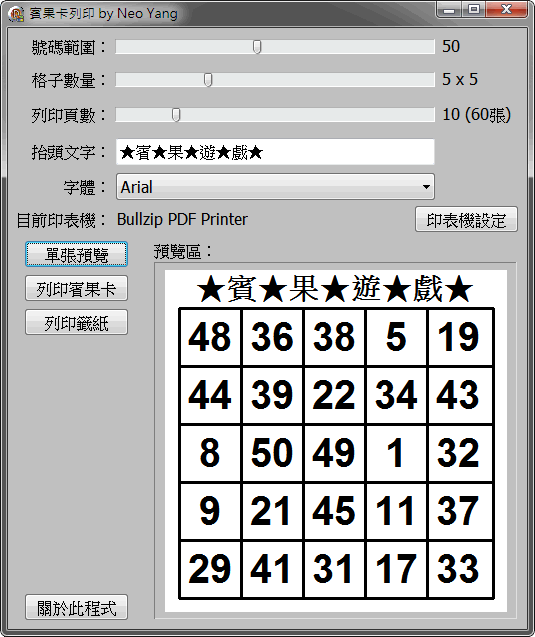The height and width of the screenshot is (637, 535).
Task: Click the 列印賓果卡 button
Action: [x=76, y=288]
